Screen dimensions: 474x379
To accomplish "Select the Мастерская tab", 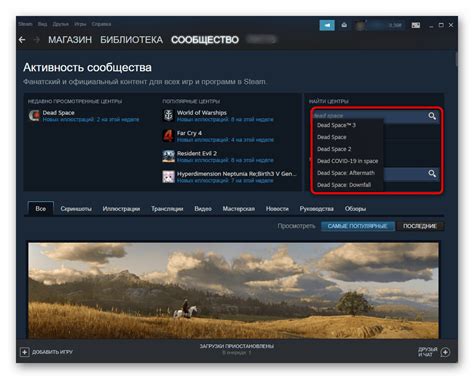I will tap(239, 209).
